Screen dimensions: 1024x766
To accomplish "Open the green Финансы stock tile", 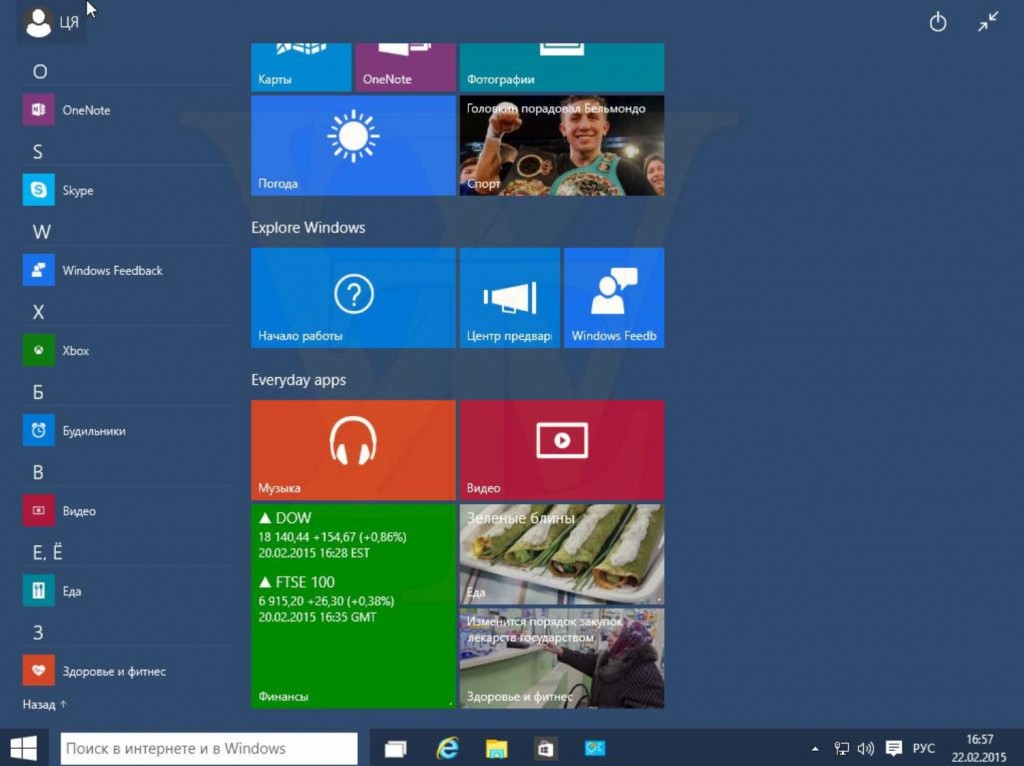I will [x=353, y=606].
